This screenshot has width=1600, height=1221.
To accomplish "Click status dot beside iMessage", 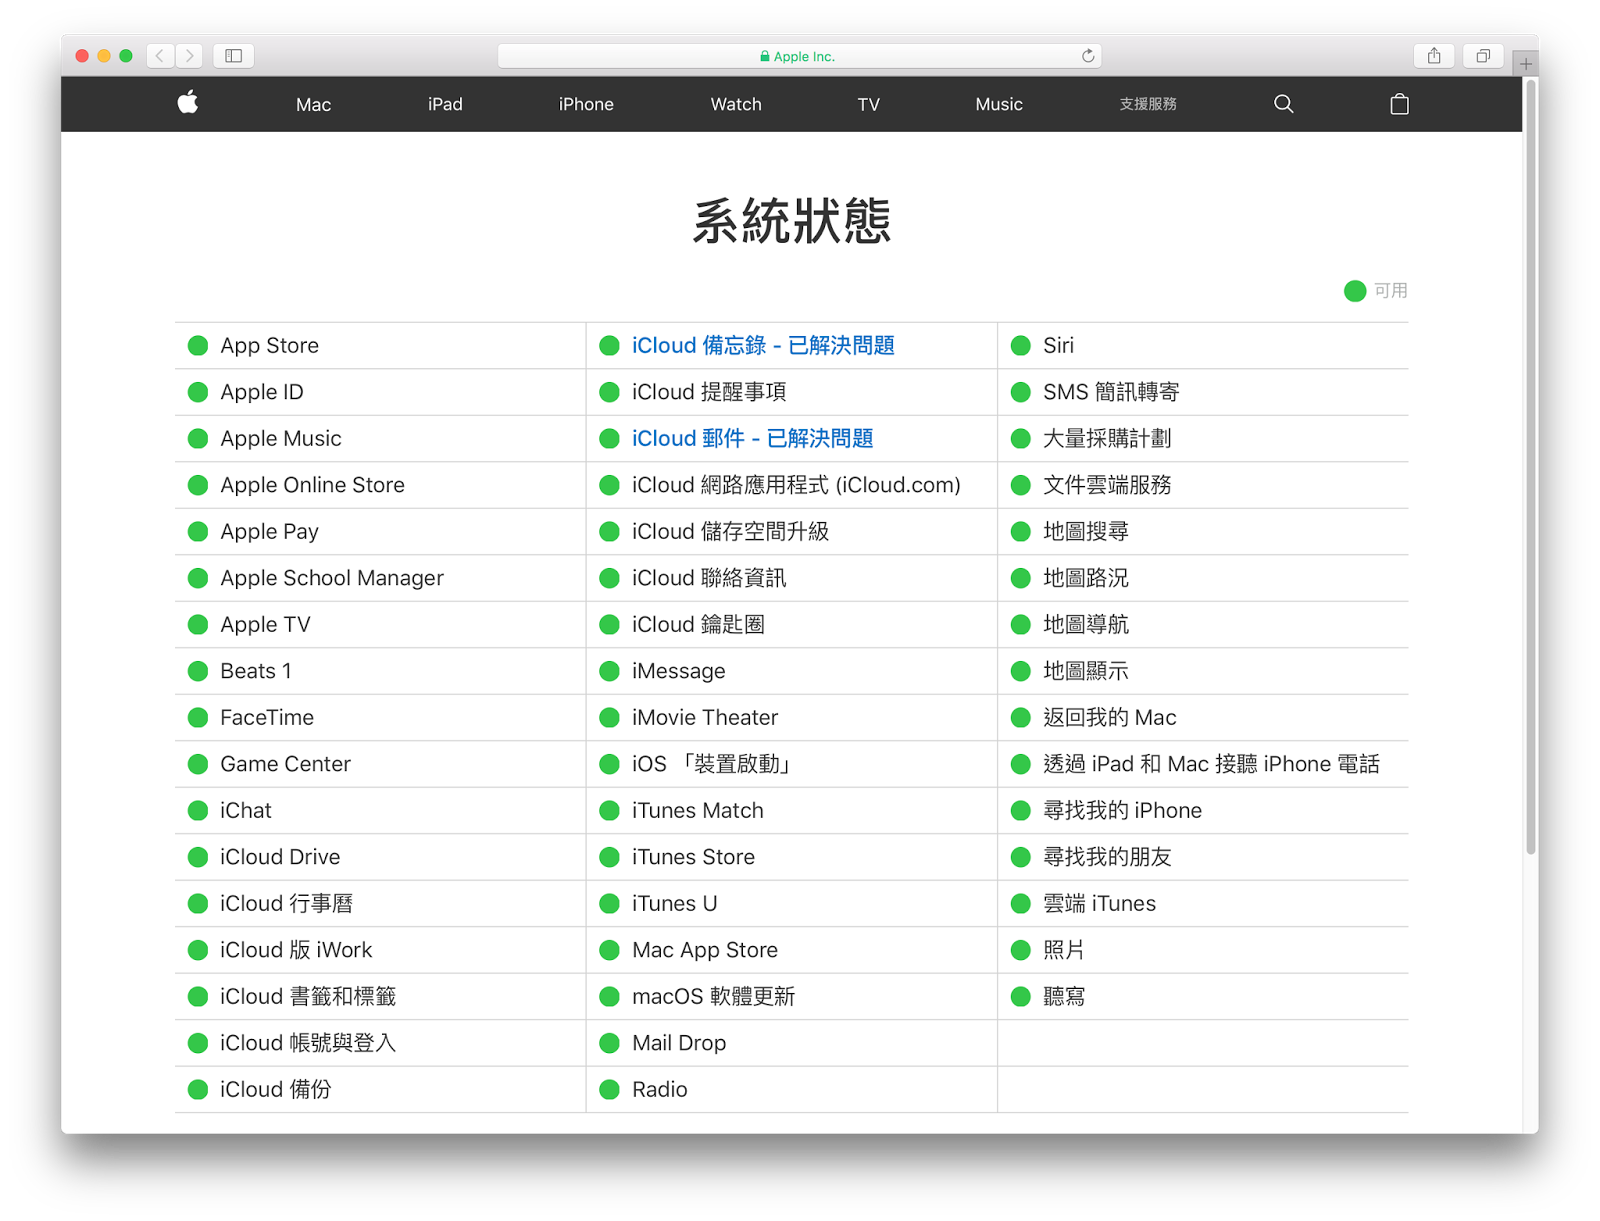I will pyautogui.click(x=609, y=671).
